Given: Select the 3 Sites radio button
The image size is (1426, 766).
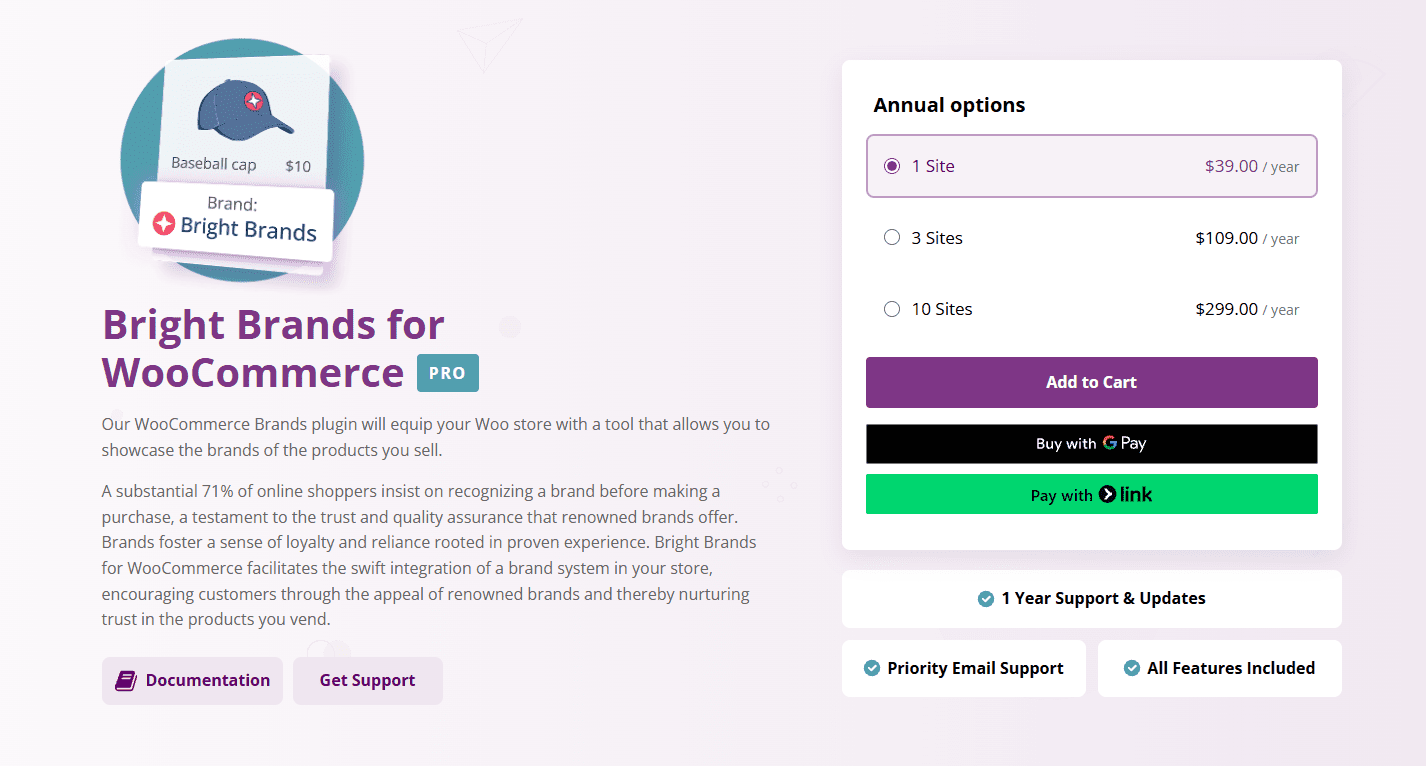Looking at the screenshot, I should [x=892, y=238].
